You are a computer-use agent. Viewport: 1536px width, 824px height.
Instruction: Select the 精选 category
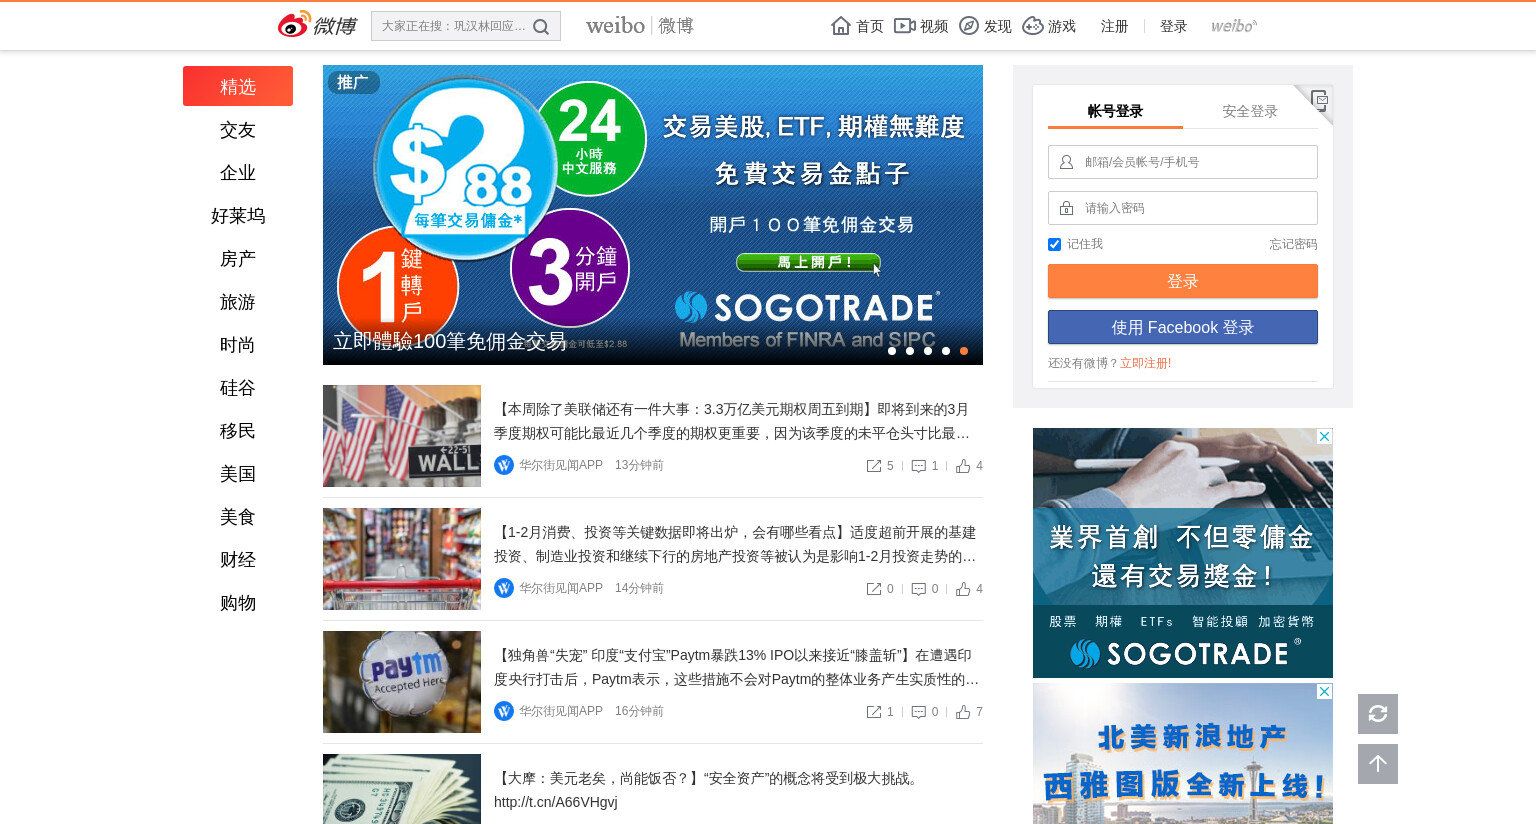pos(238,86)
